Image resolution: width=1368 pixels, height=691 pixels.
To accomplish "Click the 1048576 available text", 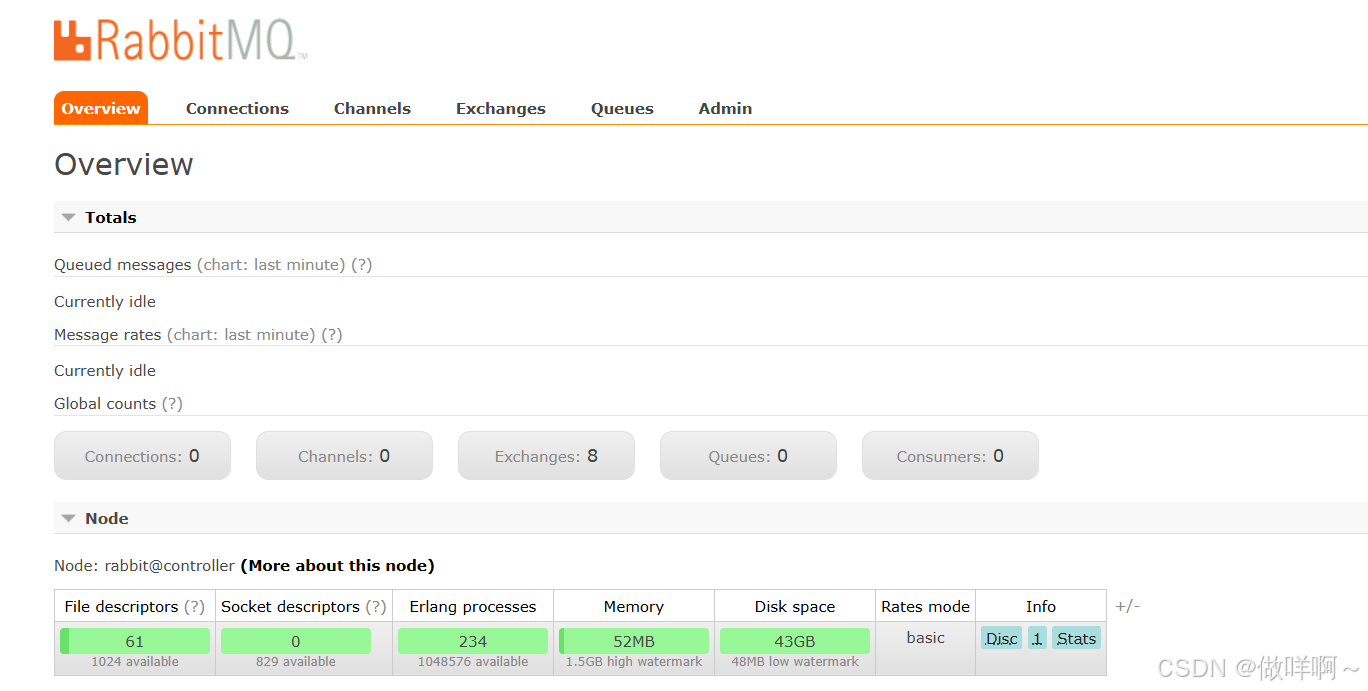I will pyautogui.click(x=473, y=662).
